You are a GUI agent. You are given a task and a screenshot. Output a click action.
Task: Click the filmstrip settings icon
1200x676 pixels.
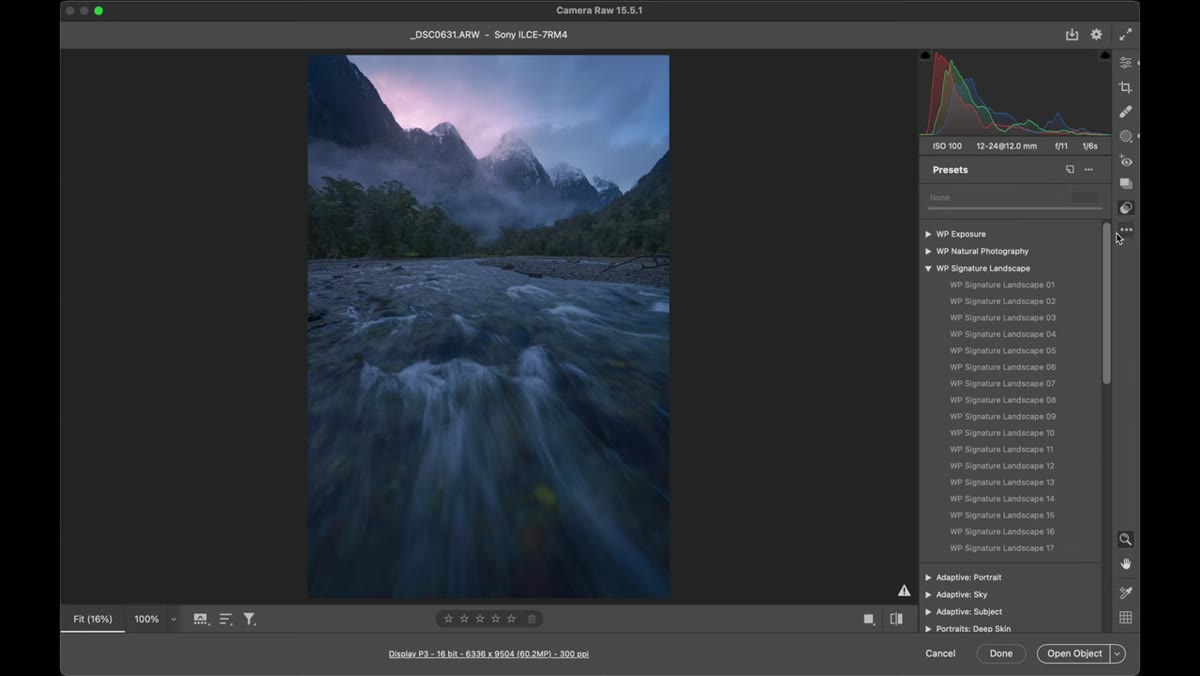pyautogui.click(x=201, y=619)
